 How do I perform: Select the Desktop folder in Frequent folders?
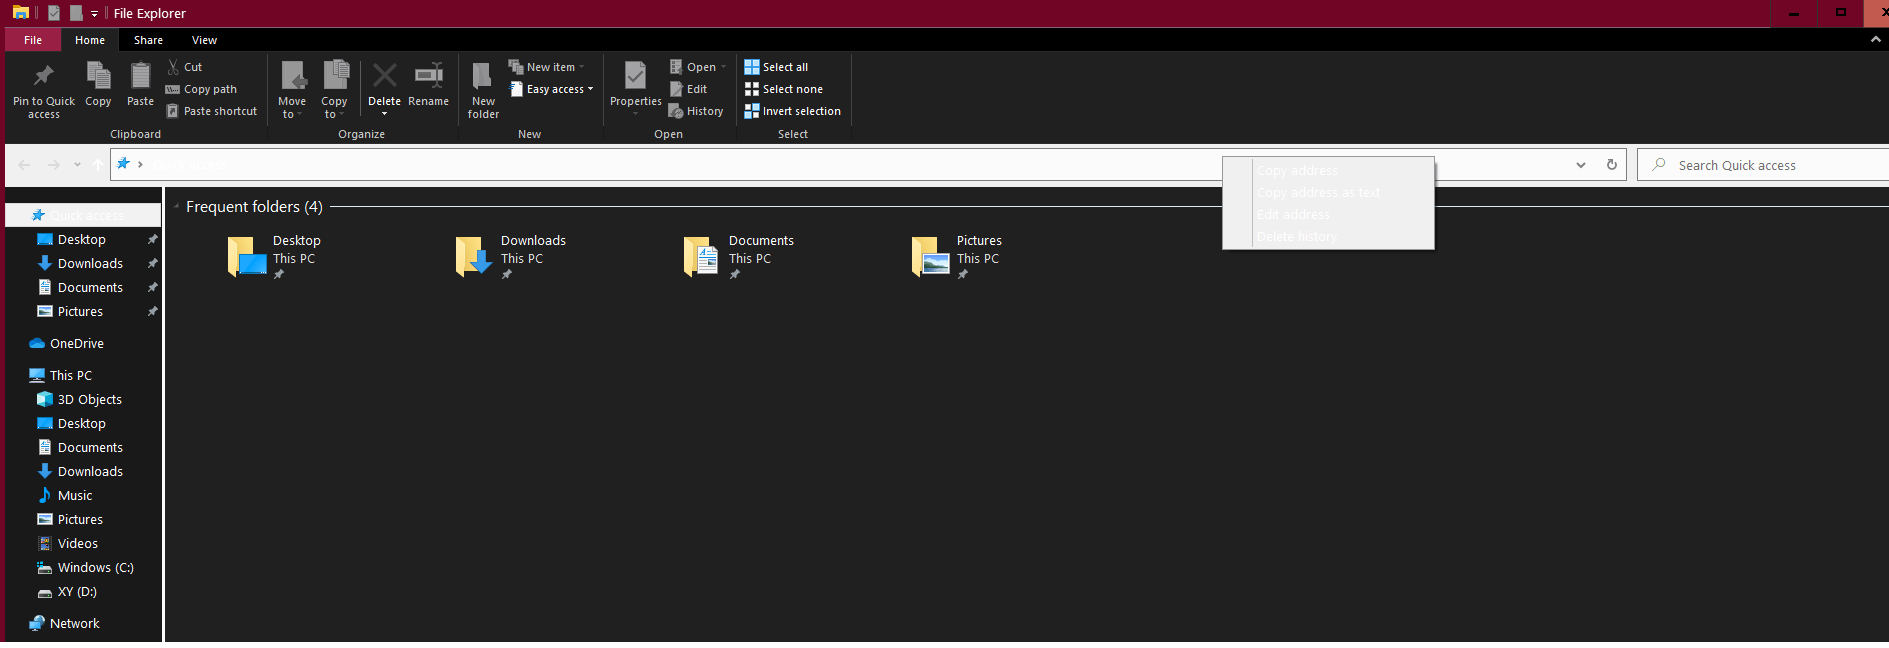274,257
